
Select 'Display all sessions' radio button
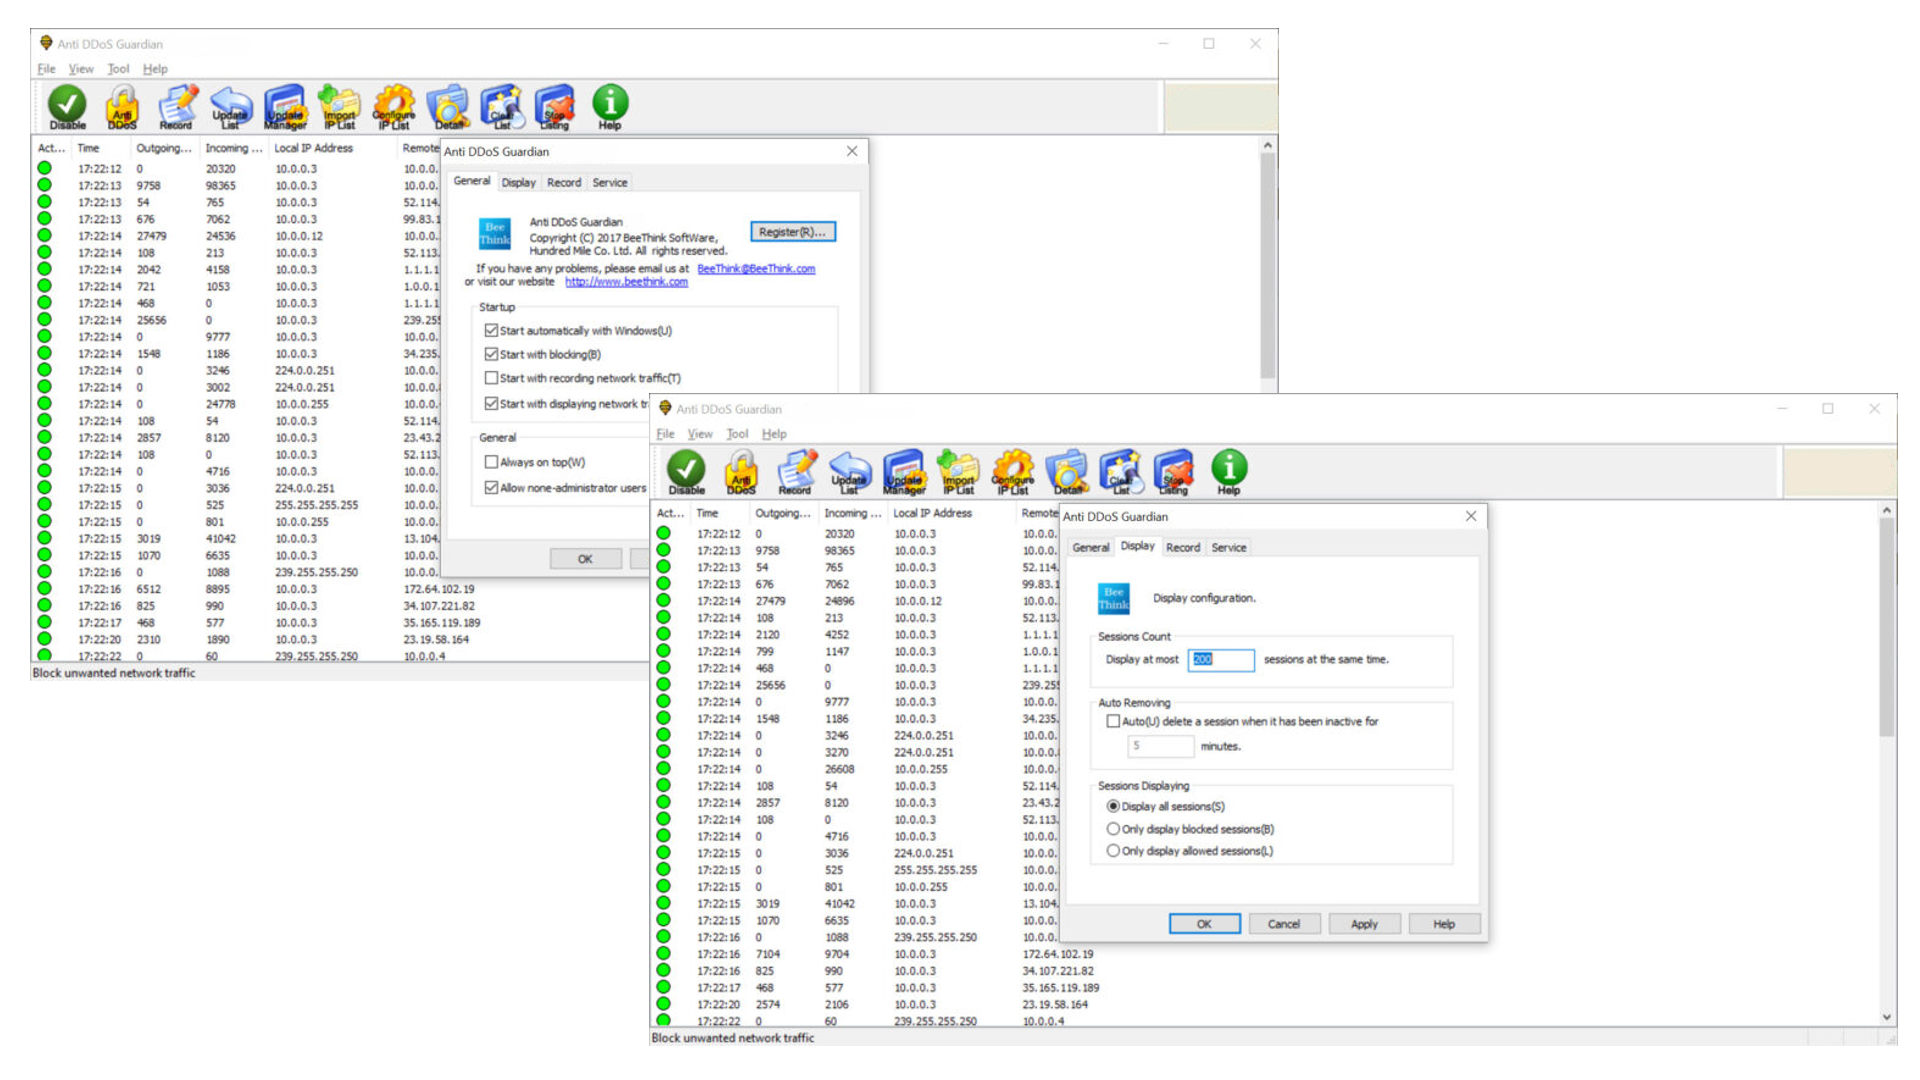[1113, 806]
